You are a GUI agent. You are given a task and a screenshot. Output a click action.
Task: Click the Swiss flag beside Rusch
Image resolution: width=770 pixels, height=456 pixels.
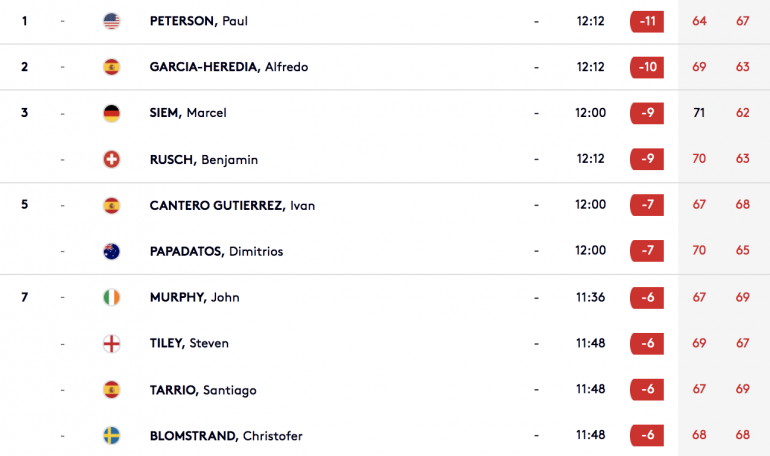point(111,159)
